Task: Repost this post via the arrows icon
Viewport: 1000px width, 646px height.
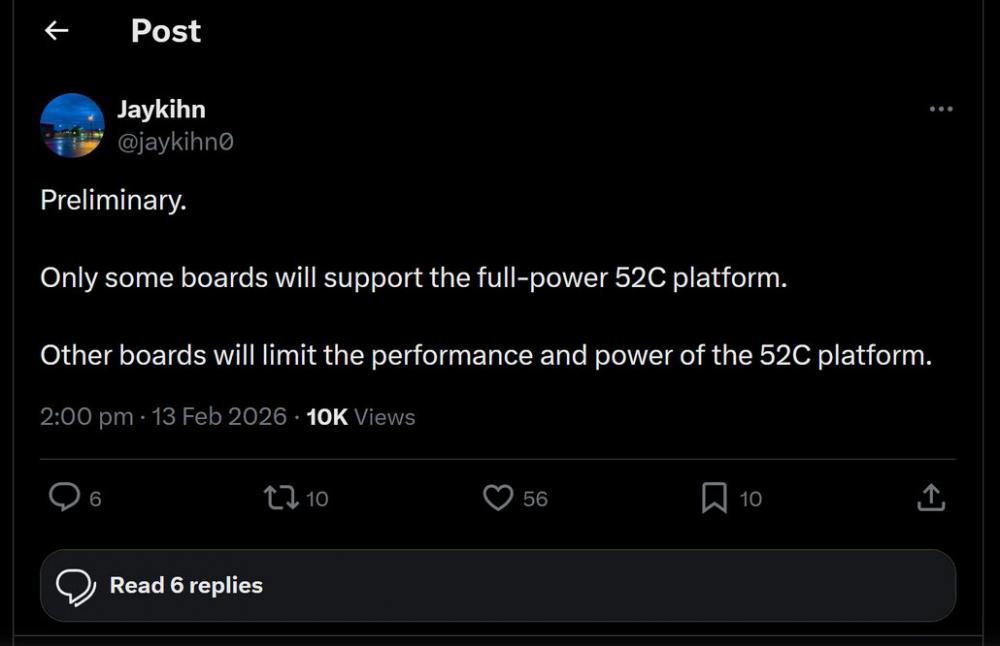Action: tap(280, 497)
